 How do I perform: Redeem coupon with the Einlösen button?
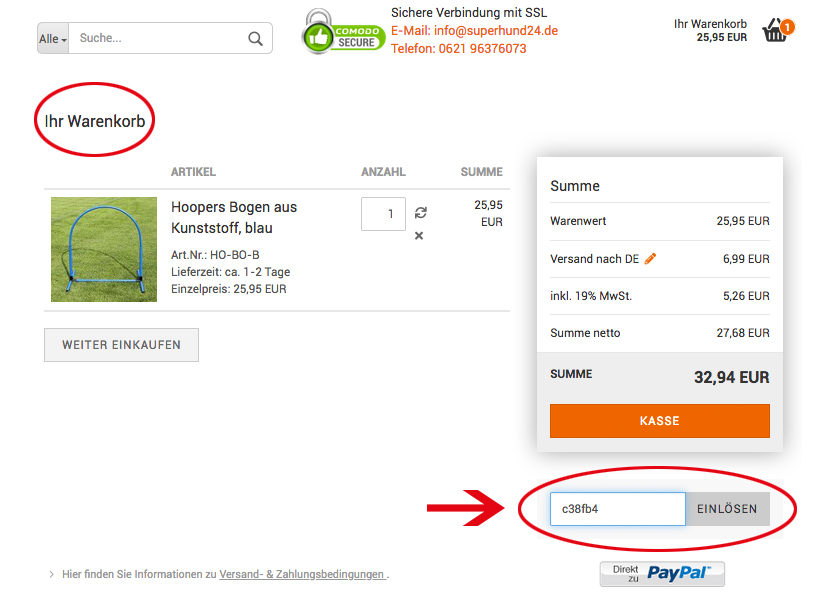coord(727,509)
